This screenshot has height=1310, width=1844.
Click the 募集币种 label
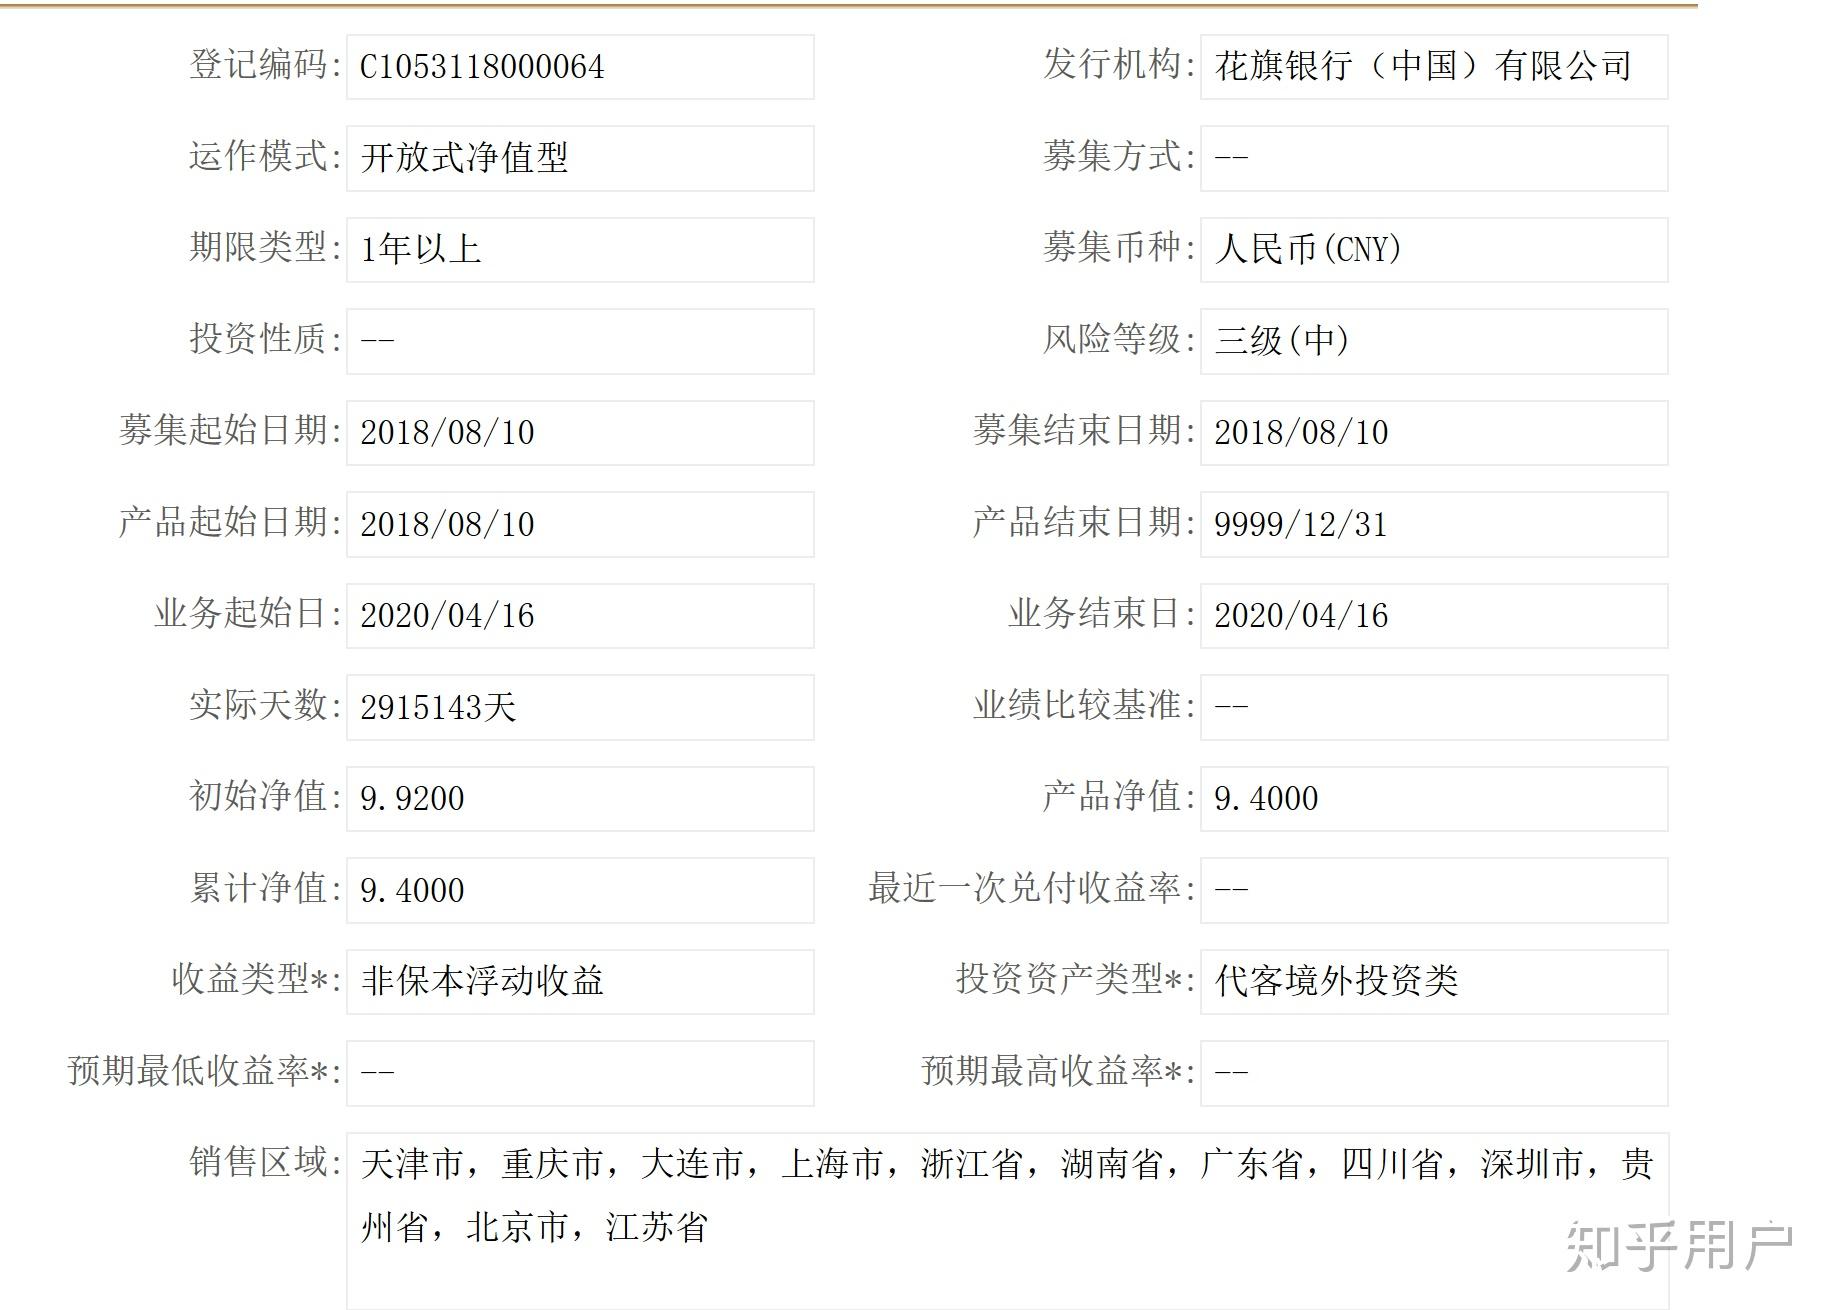(1119, 247)
